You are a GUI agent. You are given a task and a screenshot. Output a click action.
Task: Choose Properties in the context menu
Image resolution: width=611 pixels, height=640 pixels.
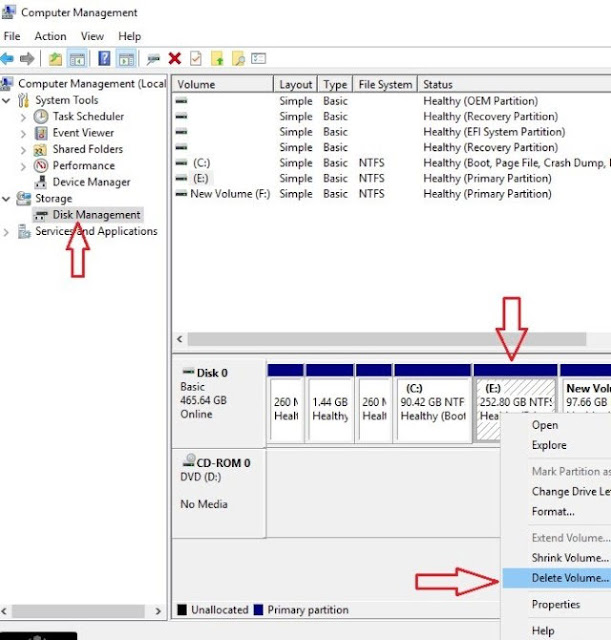click(x=557, y=604)
